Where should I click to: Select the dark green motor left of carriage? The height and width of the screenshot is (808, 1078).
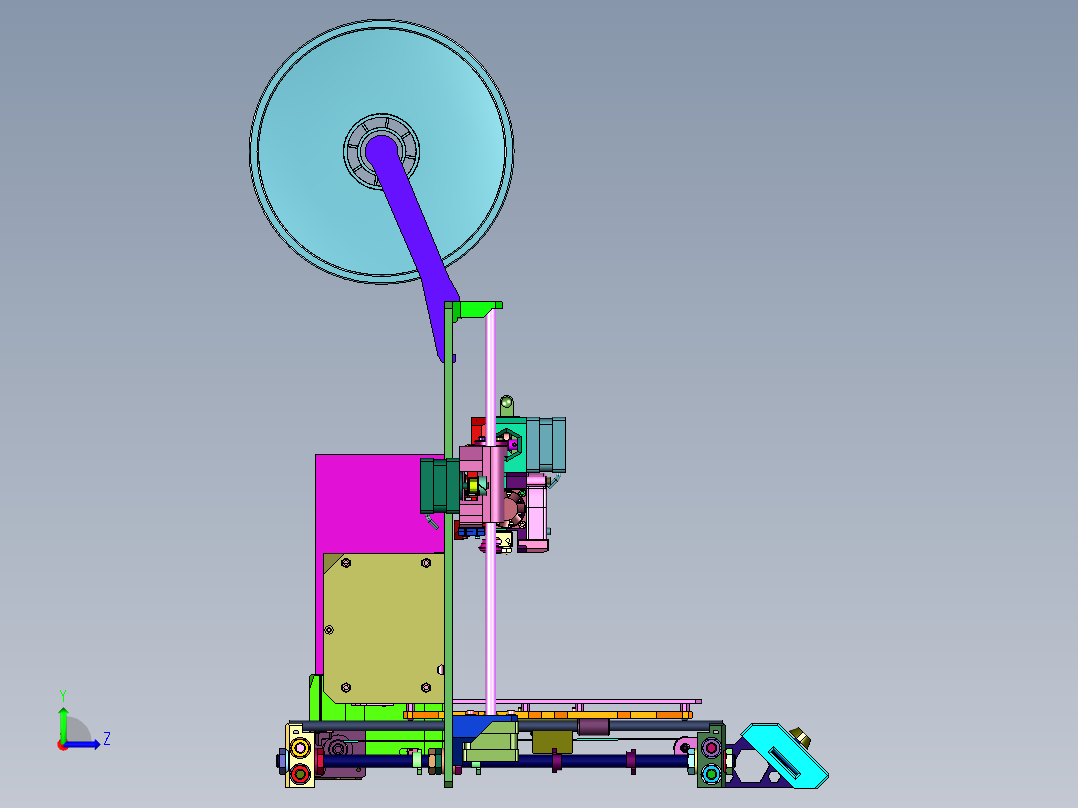tap(439, 486)
